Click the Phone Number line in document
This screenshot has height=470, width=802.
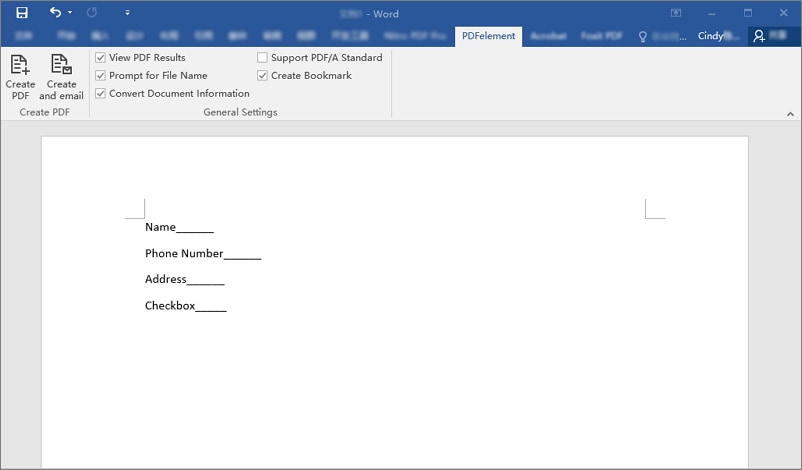203,254
